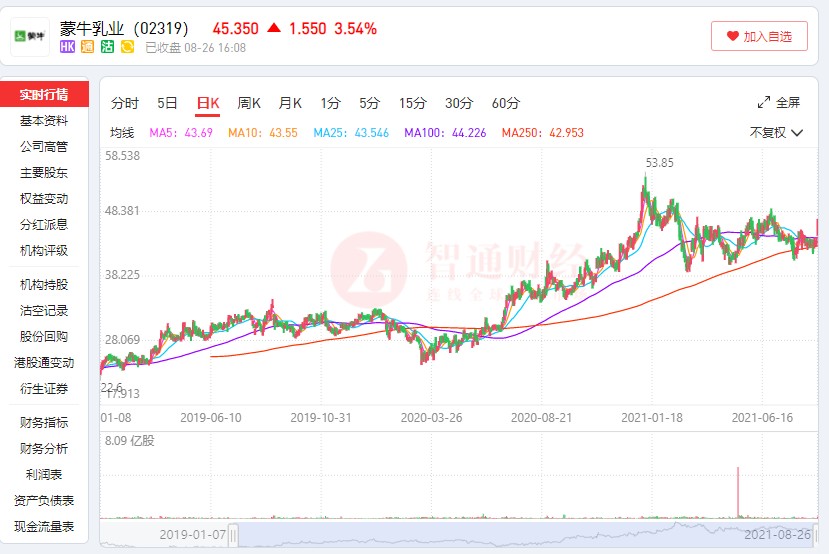Image resolution: width=829 pixels, height=554 pixels.
Task: Click the 8.09 亿股 volume label
Action: 130,441
